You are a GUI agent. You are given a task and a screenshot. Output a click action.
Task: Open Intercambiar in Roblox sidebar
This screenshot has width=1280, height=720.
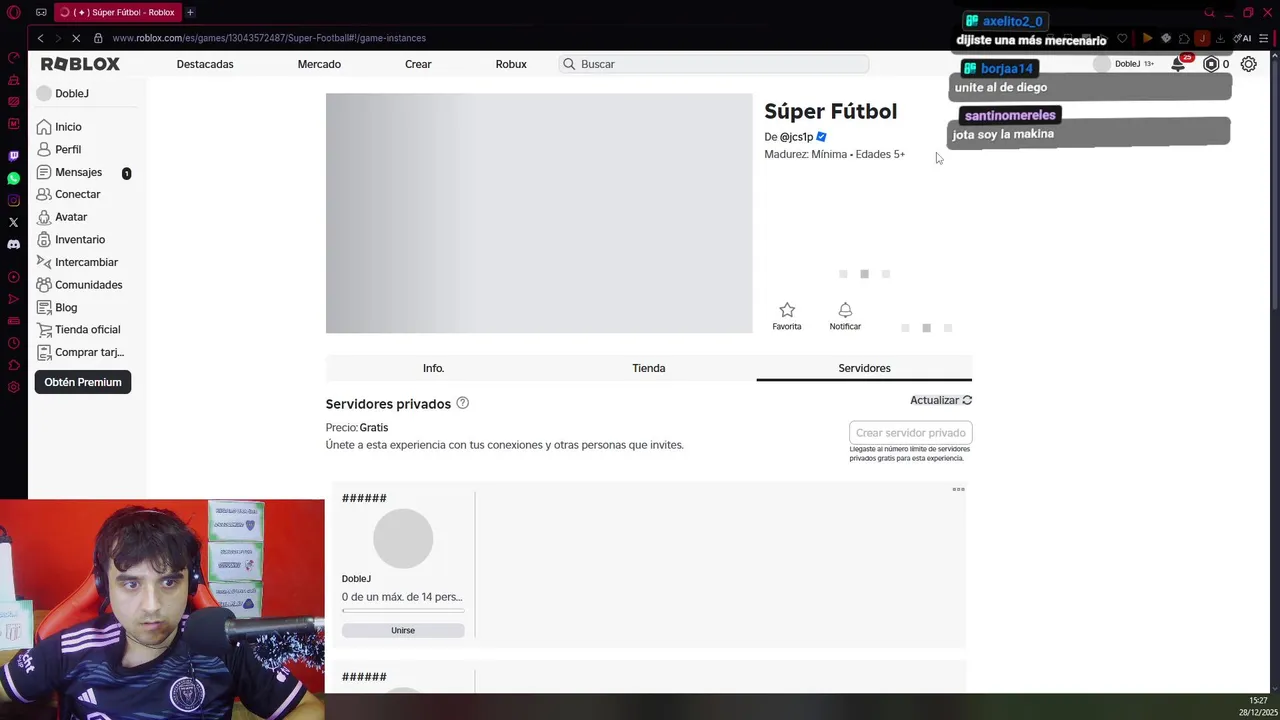(x=77, y=262)
